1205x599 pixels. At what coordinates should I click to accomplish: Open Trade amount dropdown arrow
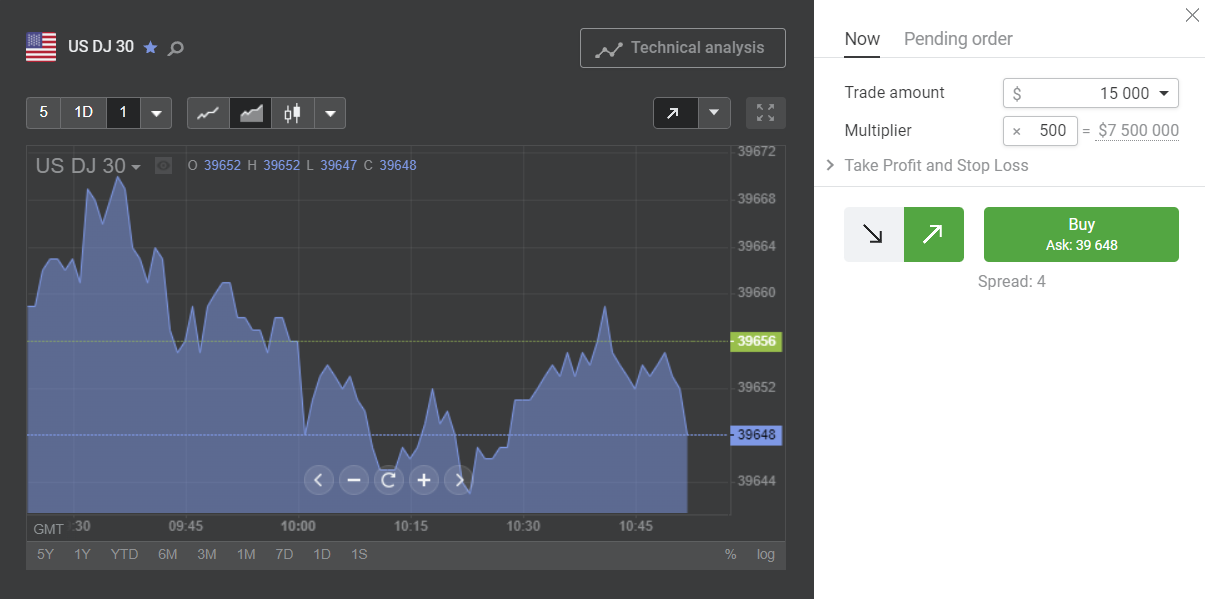(x=1164, y=93)
